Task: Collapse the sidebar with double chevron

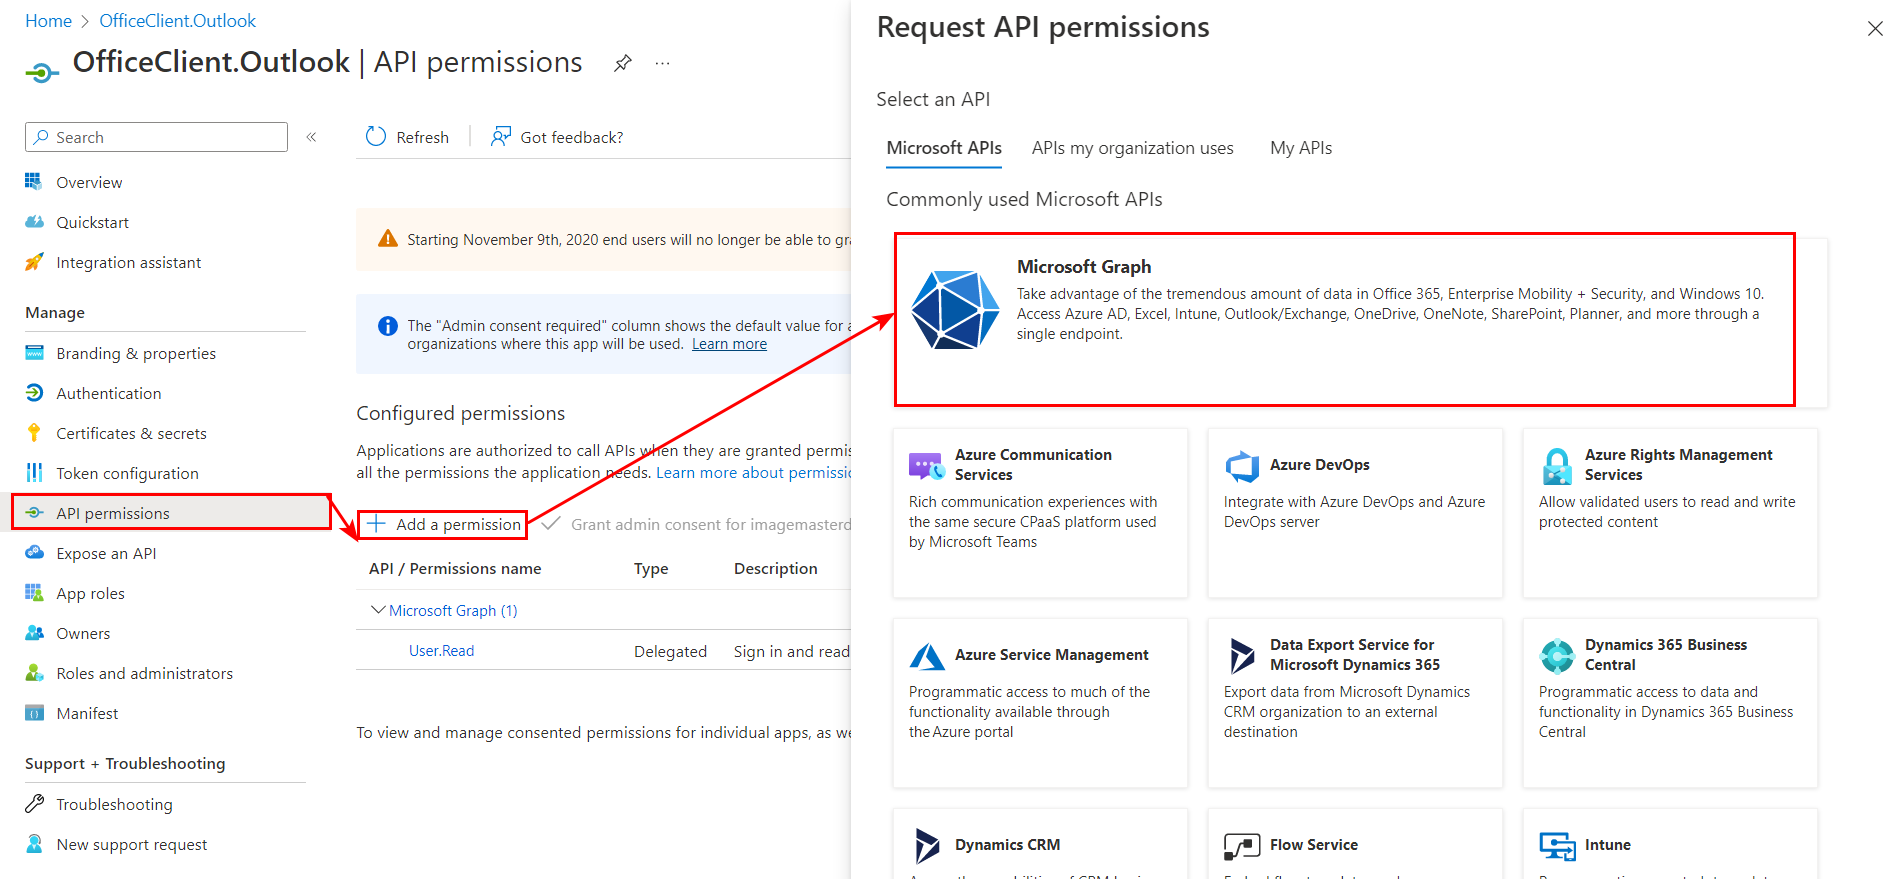Action: (x=311, y=137)
